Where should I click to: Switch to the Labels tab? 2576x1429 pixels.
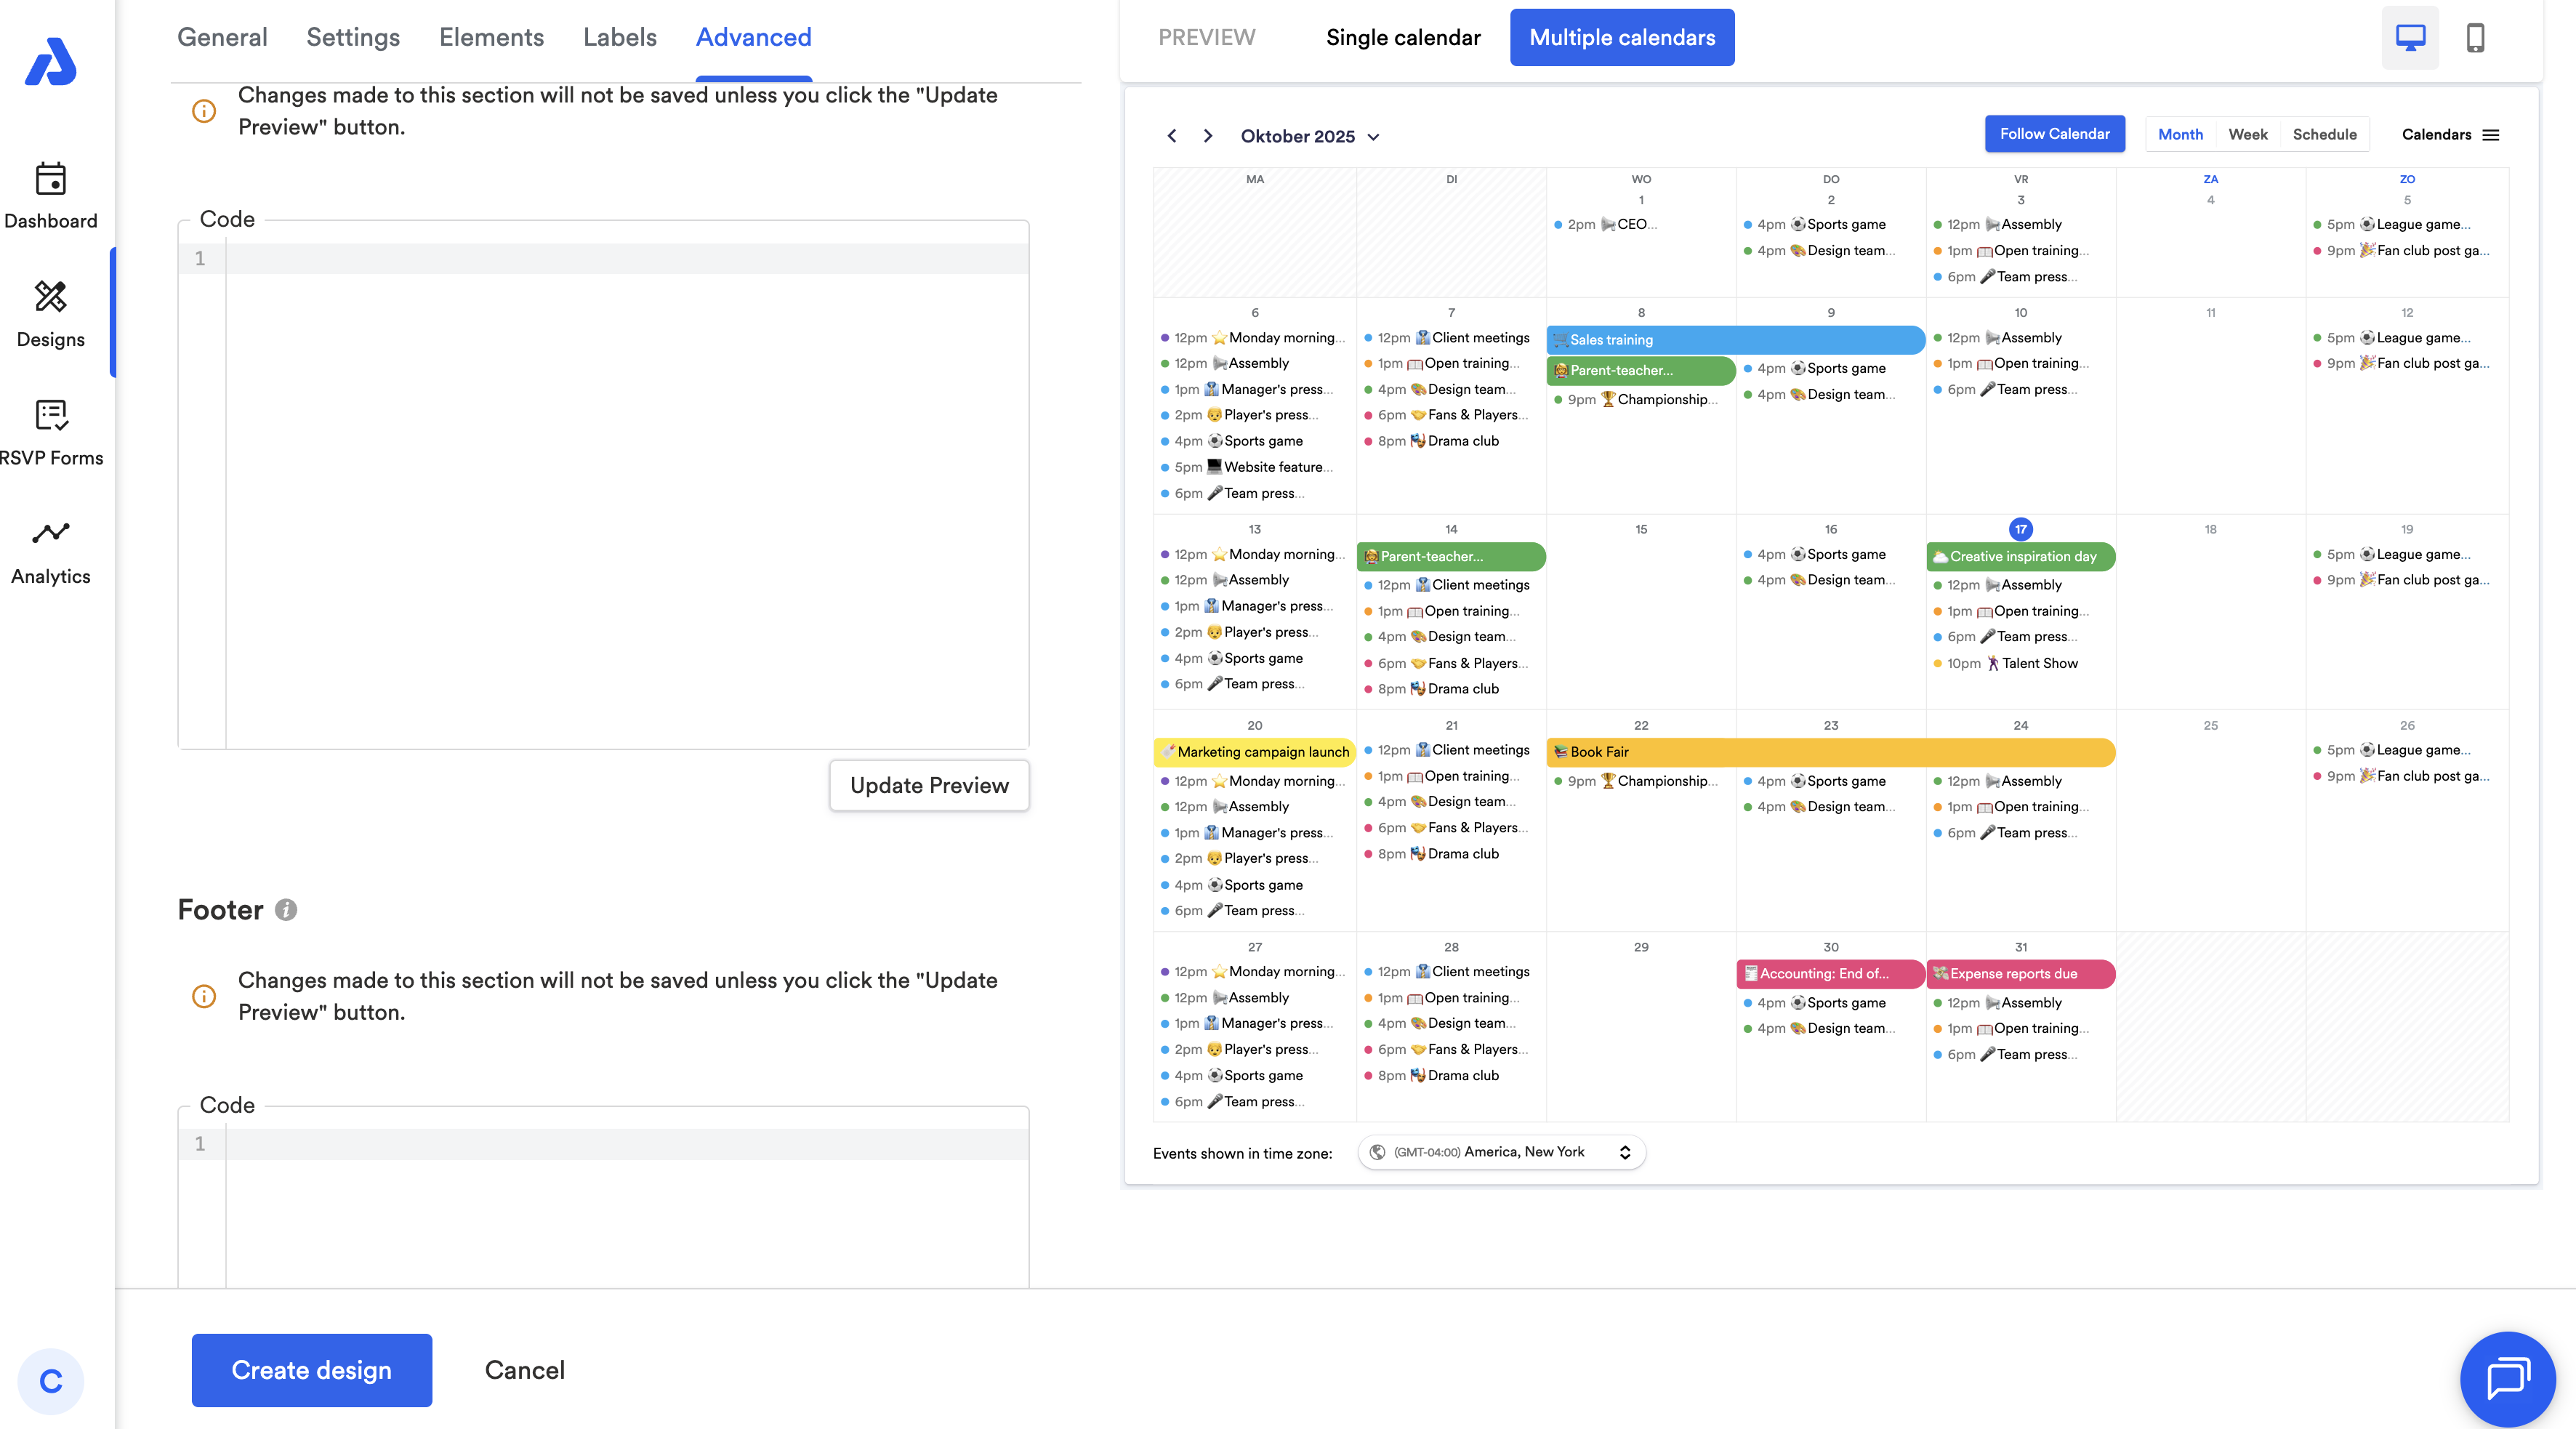[619, 38]
